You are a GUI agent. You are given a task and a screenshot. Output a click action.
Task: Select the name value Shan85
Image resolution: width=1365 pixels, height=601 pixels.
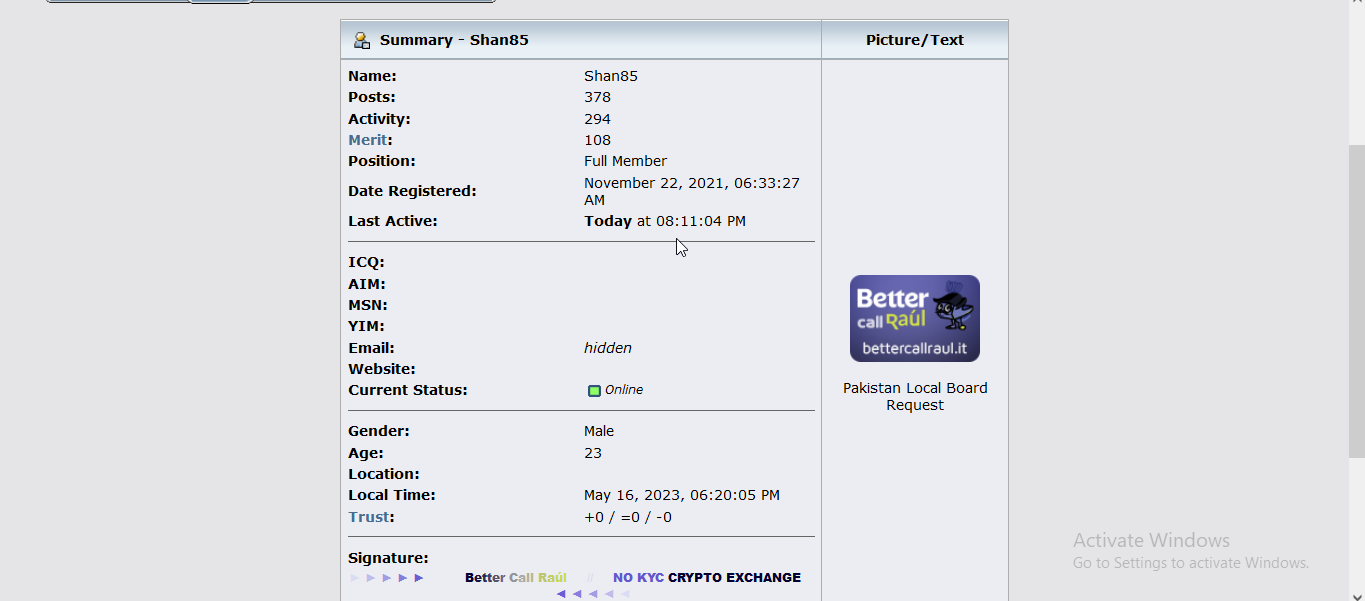[611, 76]
